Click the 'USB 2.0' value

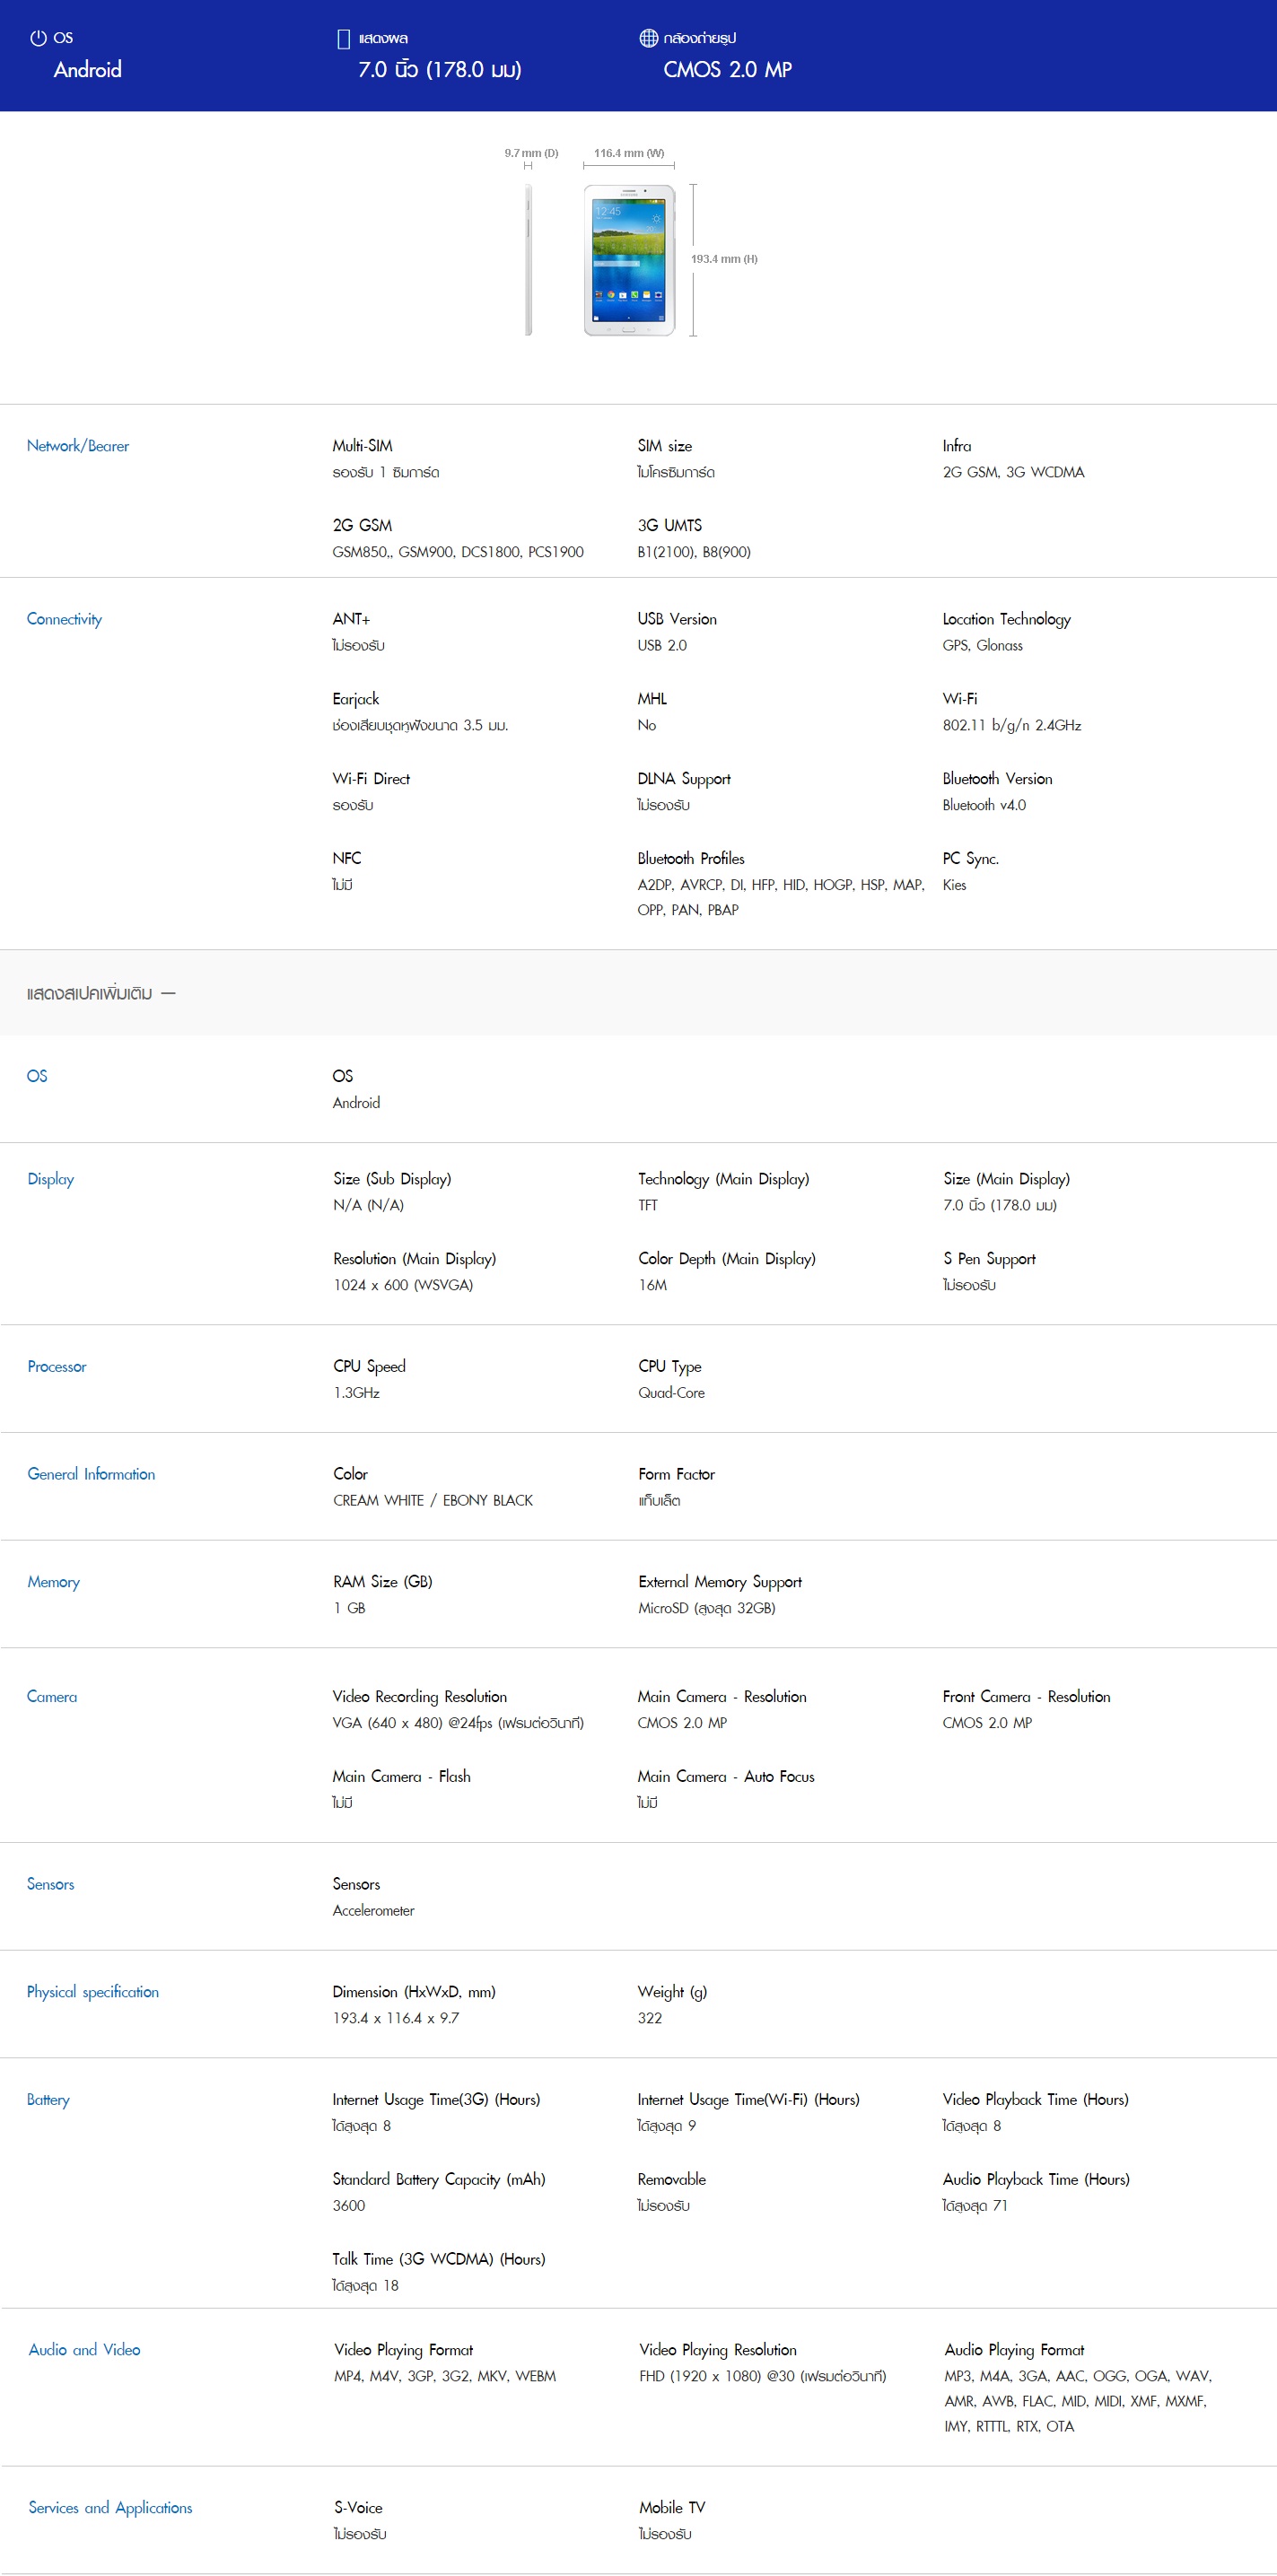[662, 645]
